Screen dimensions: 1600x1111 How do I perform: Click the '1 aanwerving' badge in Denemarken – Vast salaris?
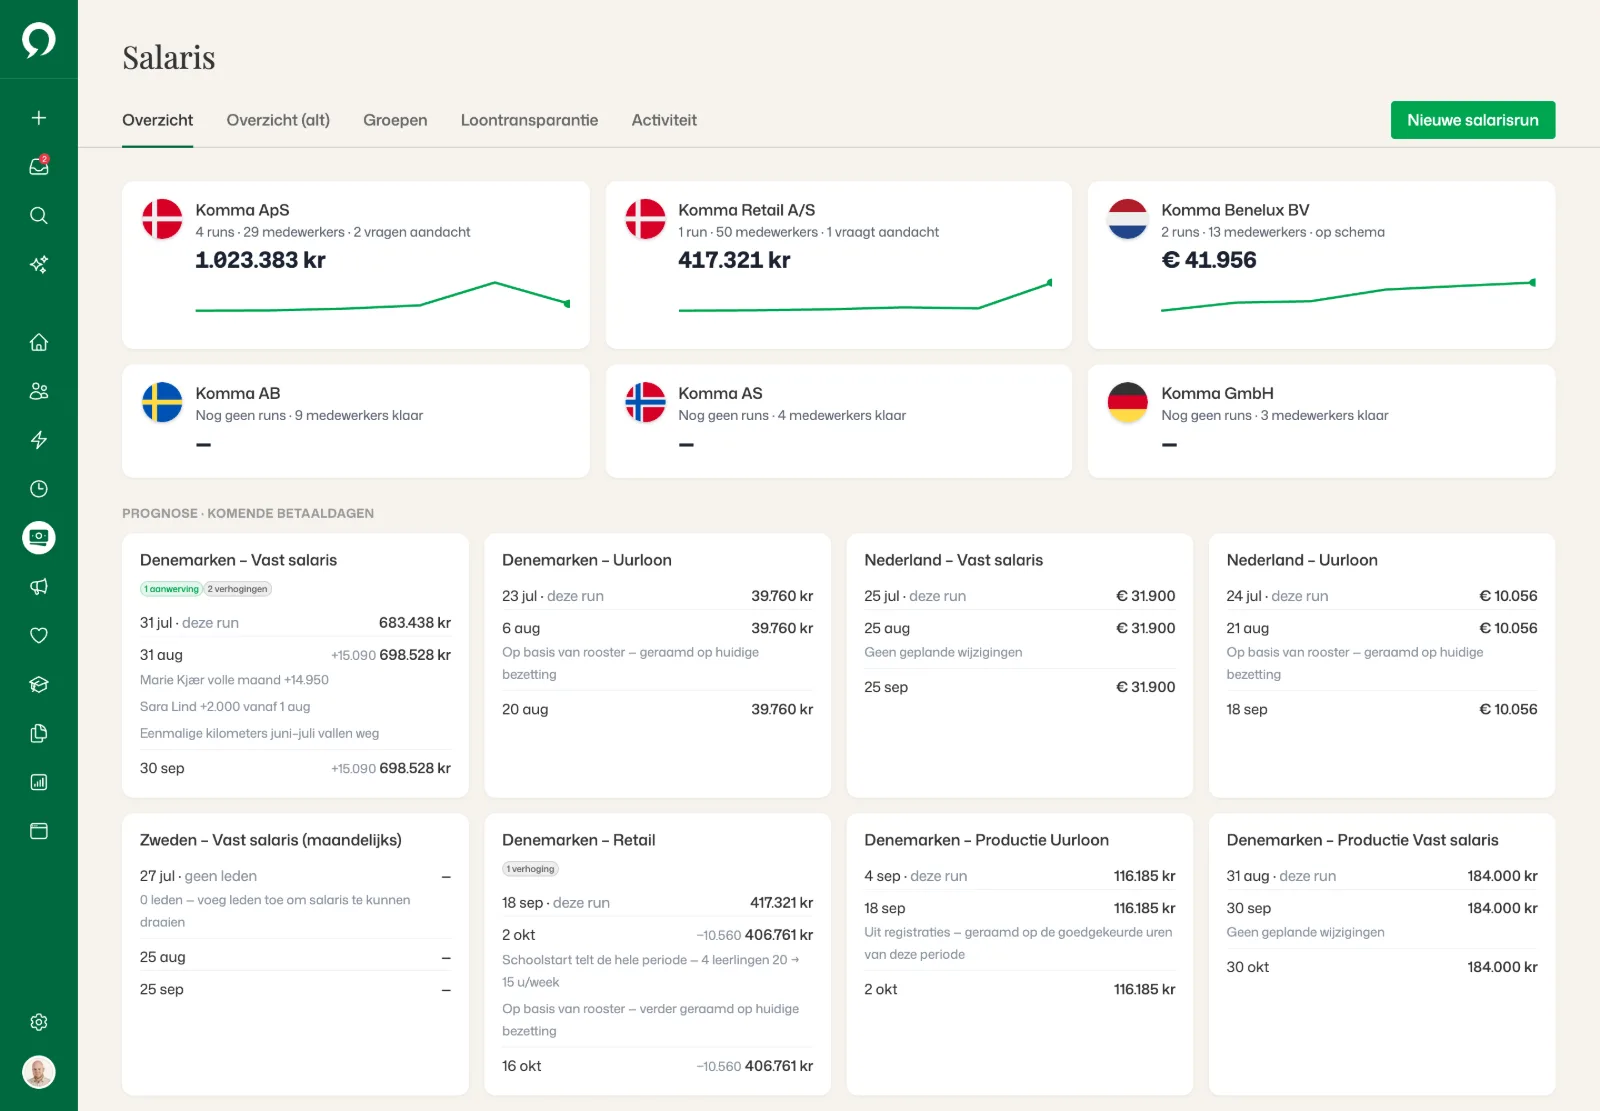click(171, 589)
